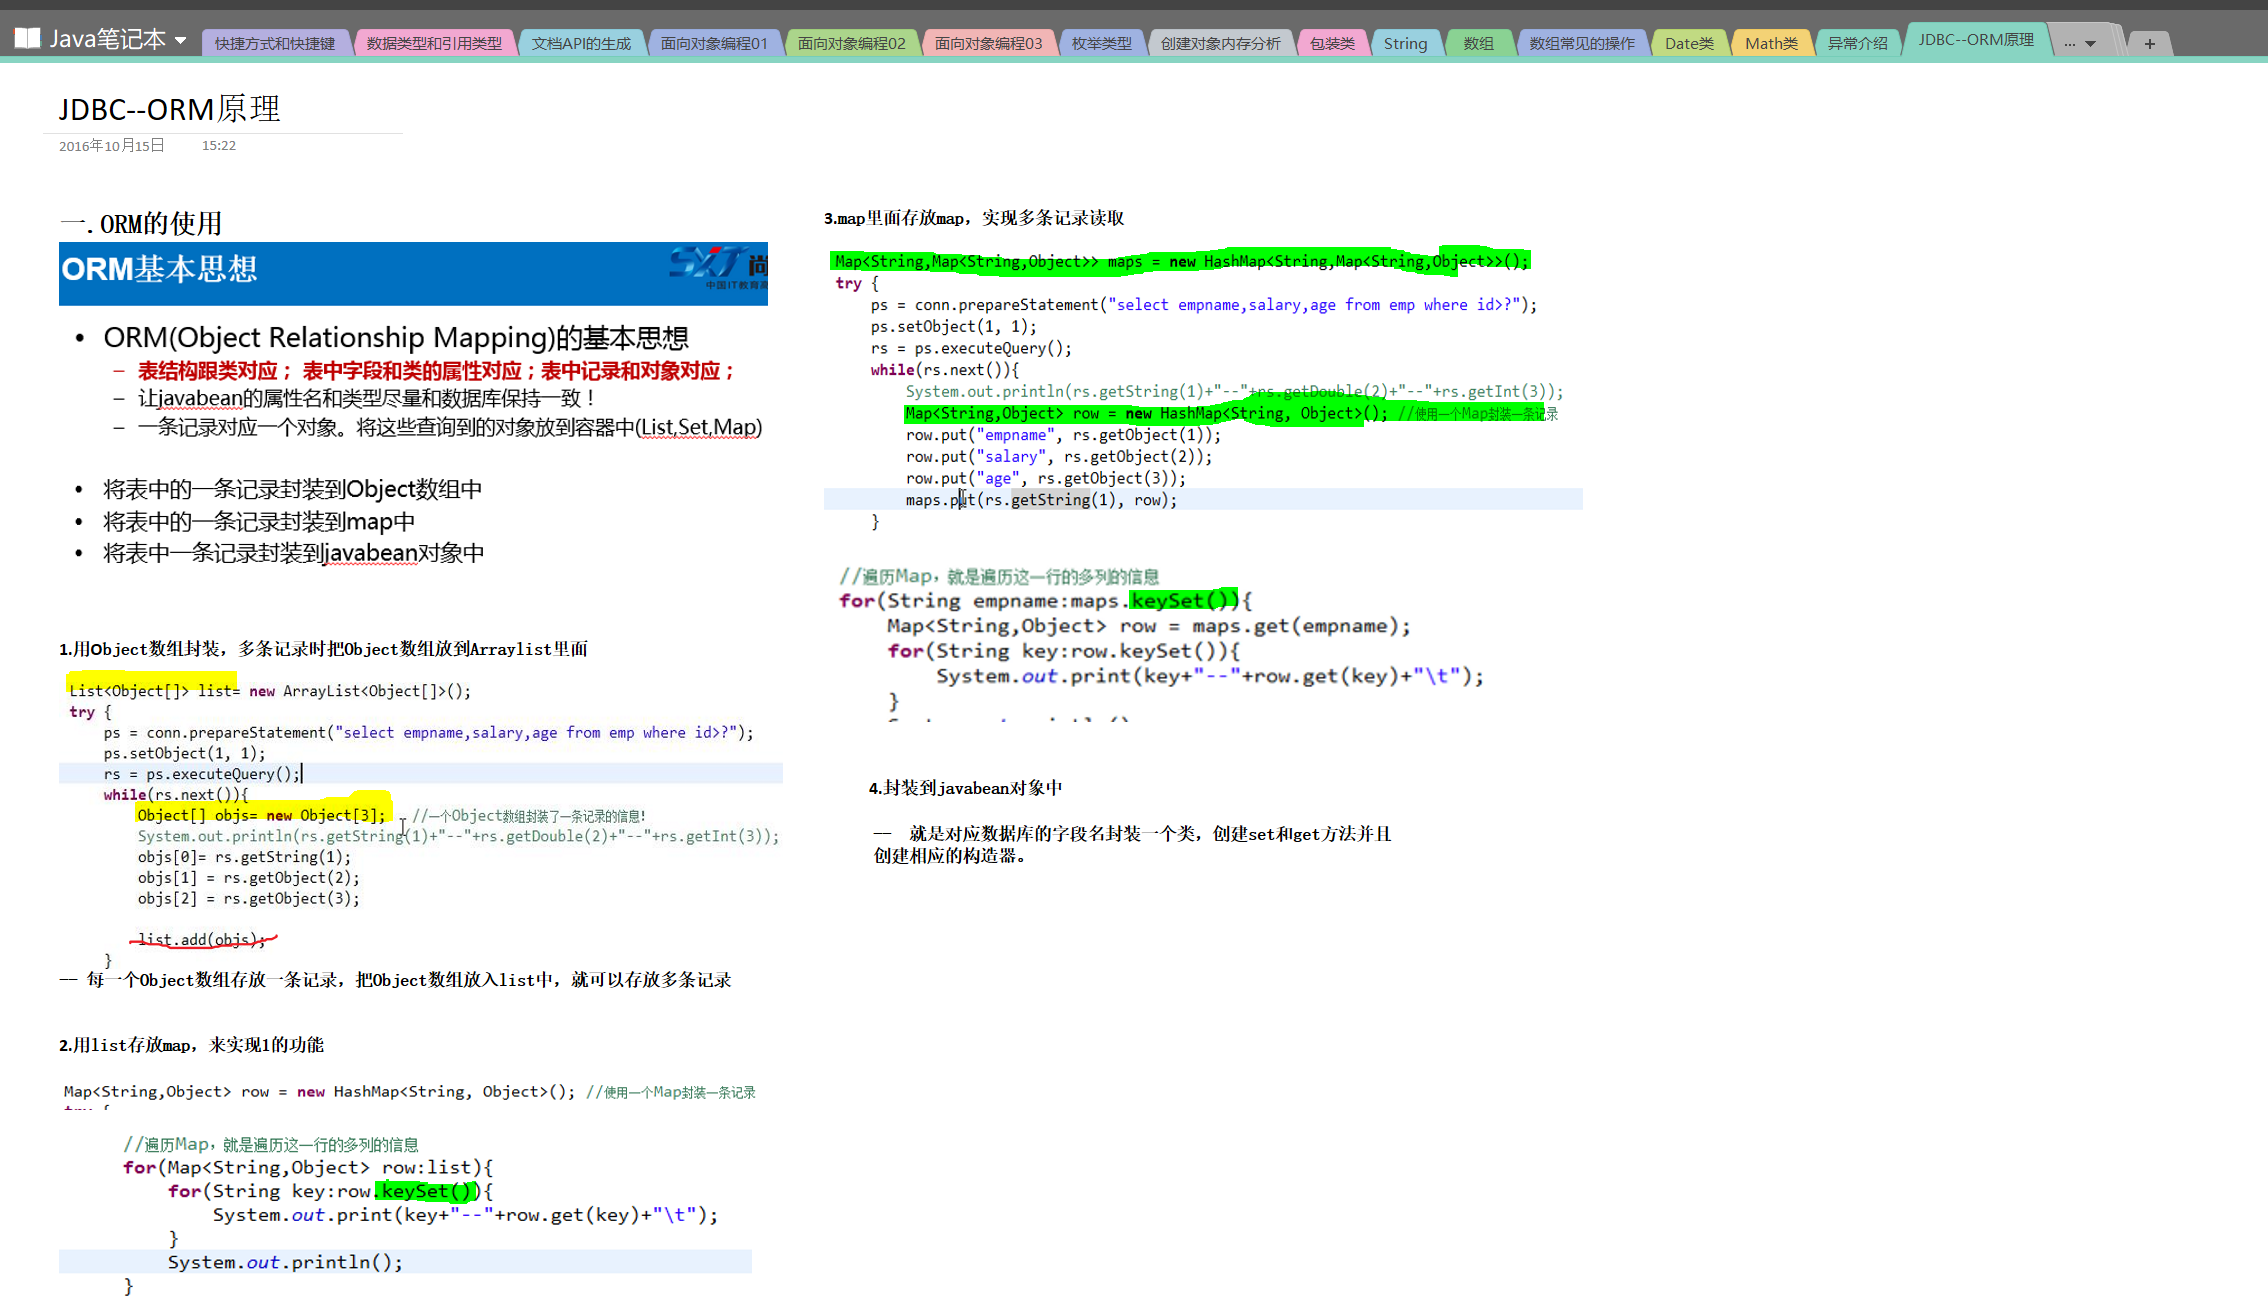Go to the 面向对象编程01 section tab

(x=714, y=43)
